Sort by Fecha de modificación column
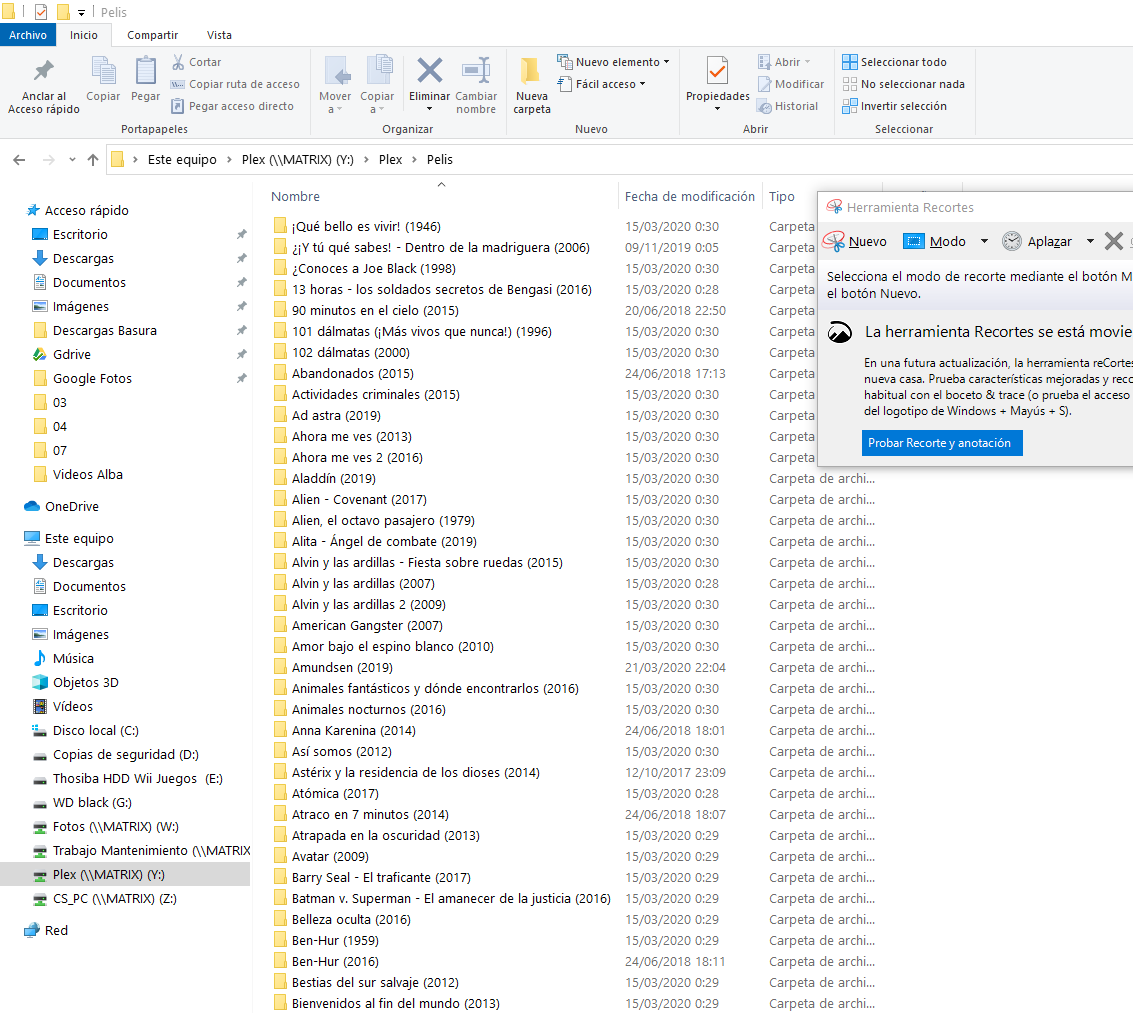Screen dimensions: 1133x1013 (x=689, y=197)
